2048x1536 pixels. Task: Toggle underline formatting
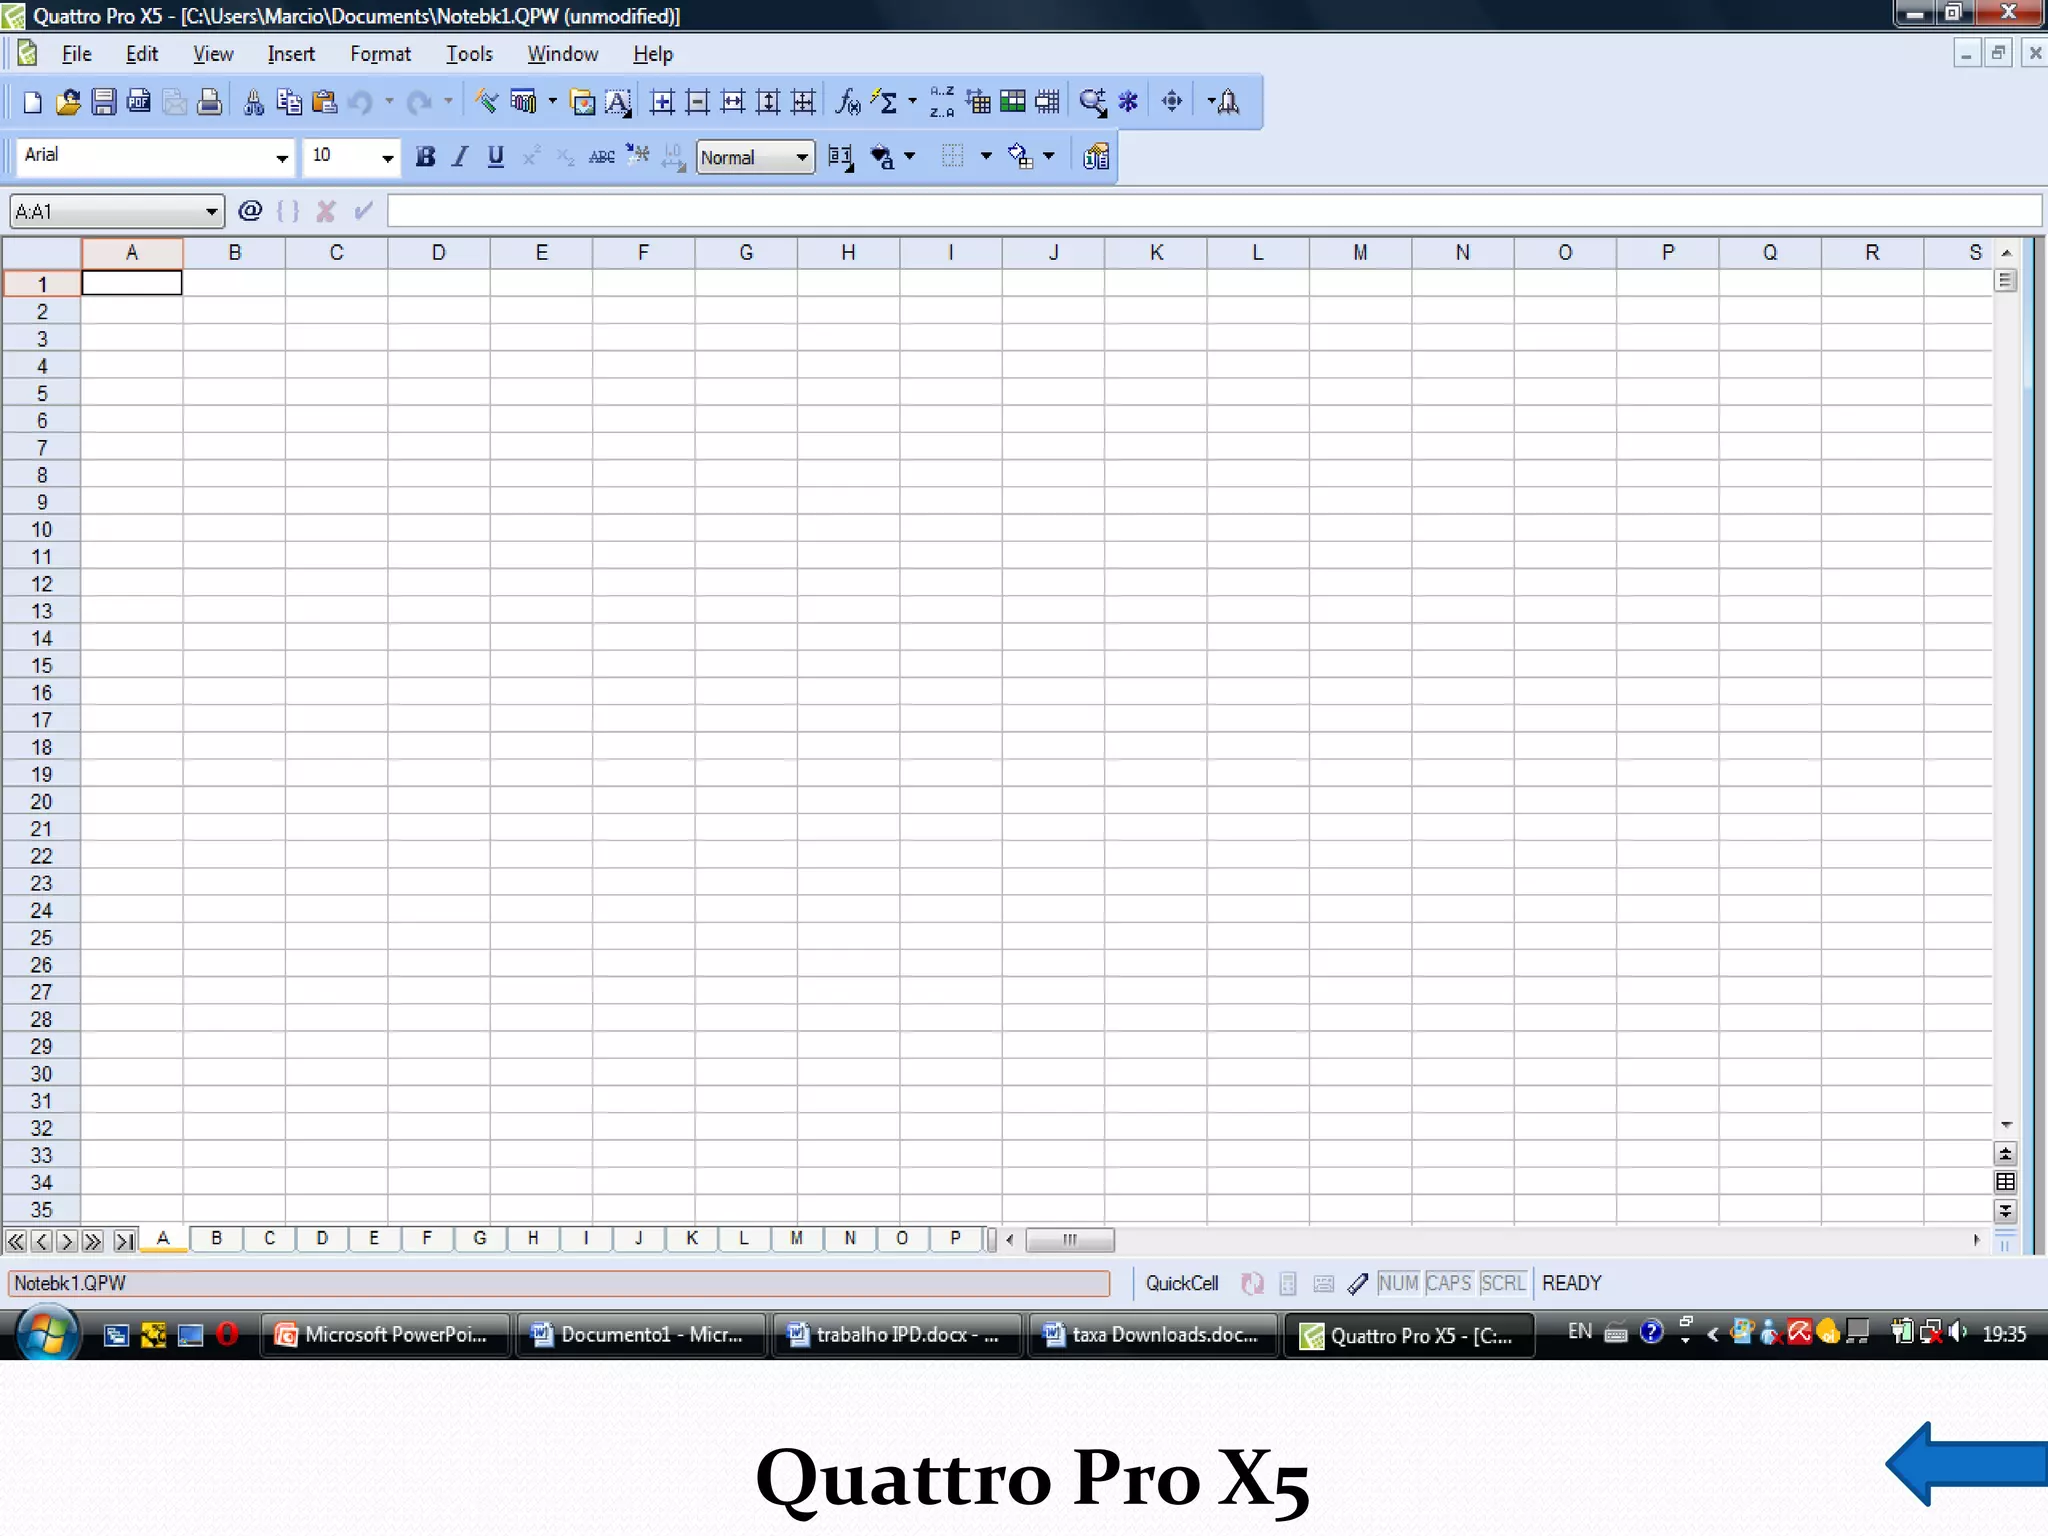point(495,157)
